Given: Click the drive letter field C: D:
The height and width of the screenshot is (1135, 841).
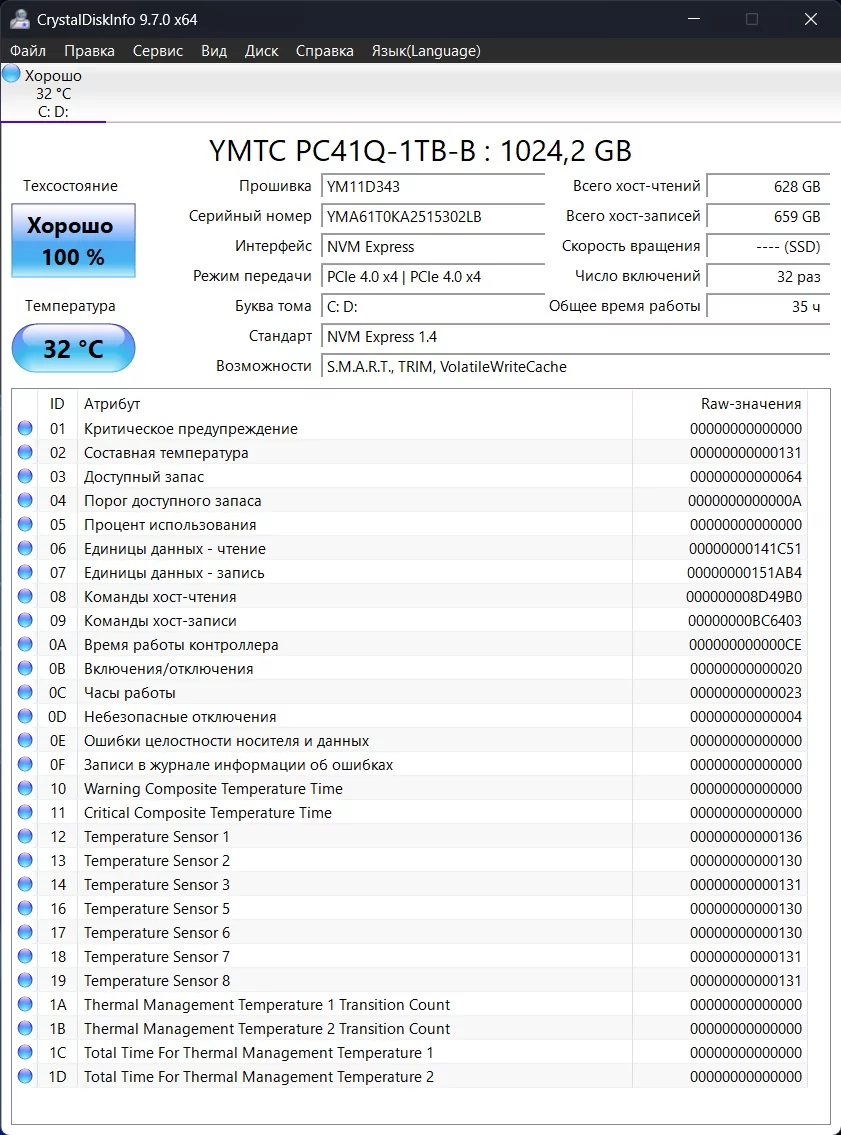Looking at the screenshot, I should (432, 306).
